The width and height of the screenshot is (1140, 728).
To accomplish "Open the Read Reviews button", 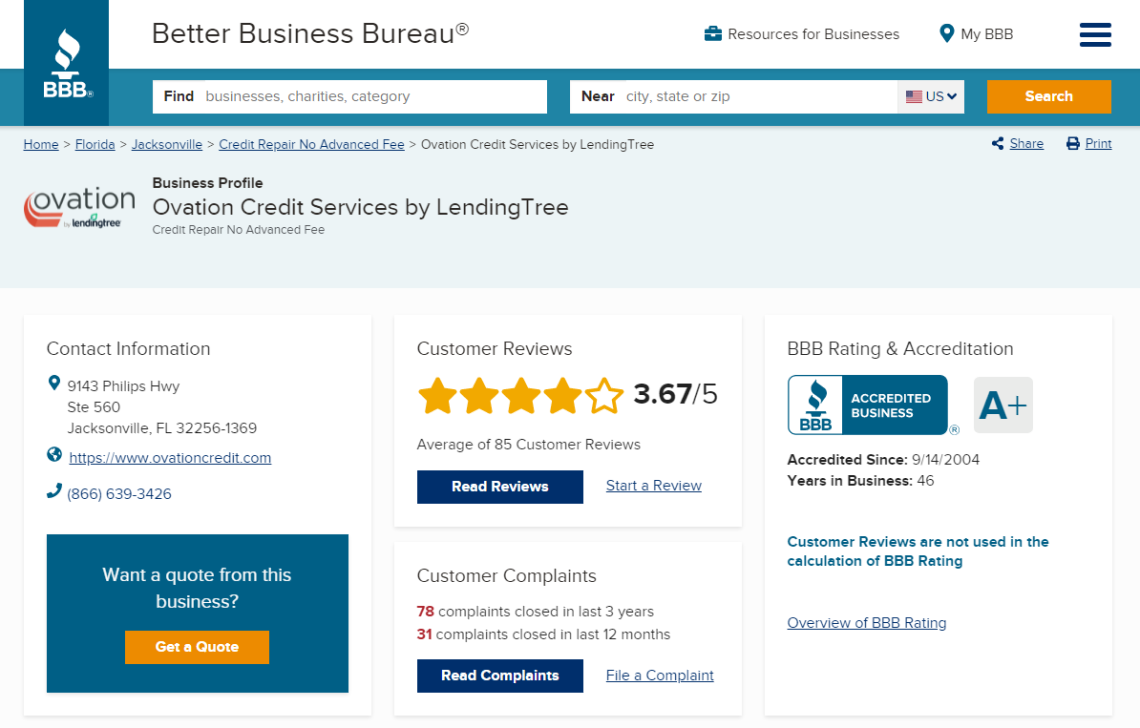I will tap(500, 487).
